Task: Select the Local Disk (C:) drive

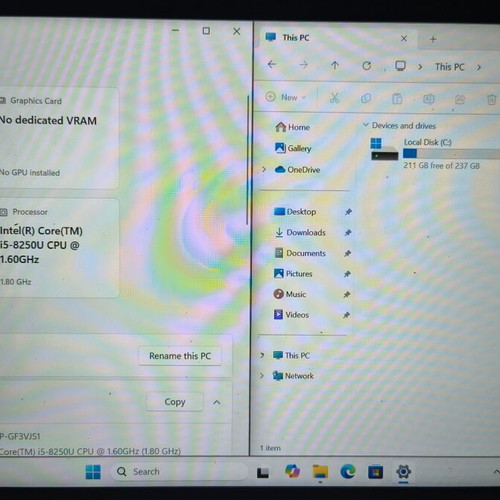Action: [x=435, y=153]
